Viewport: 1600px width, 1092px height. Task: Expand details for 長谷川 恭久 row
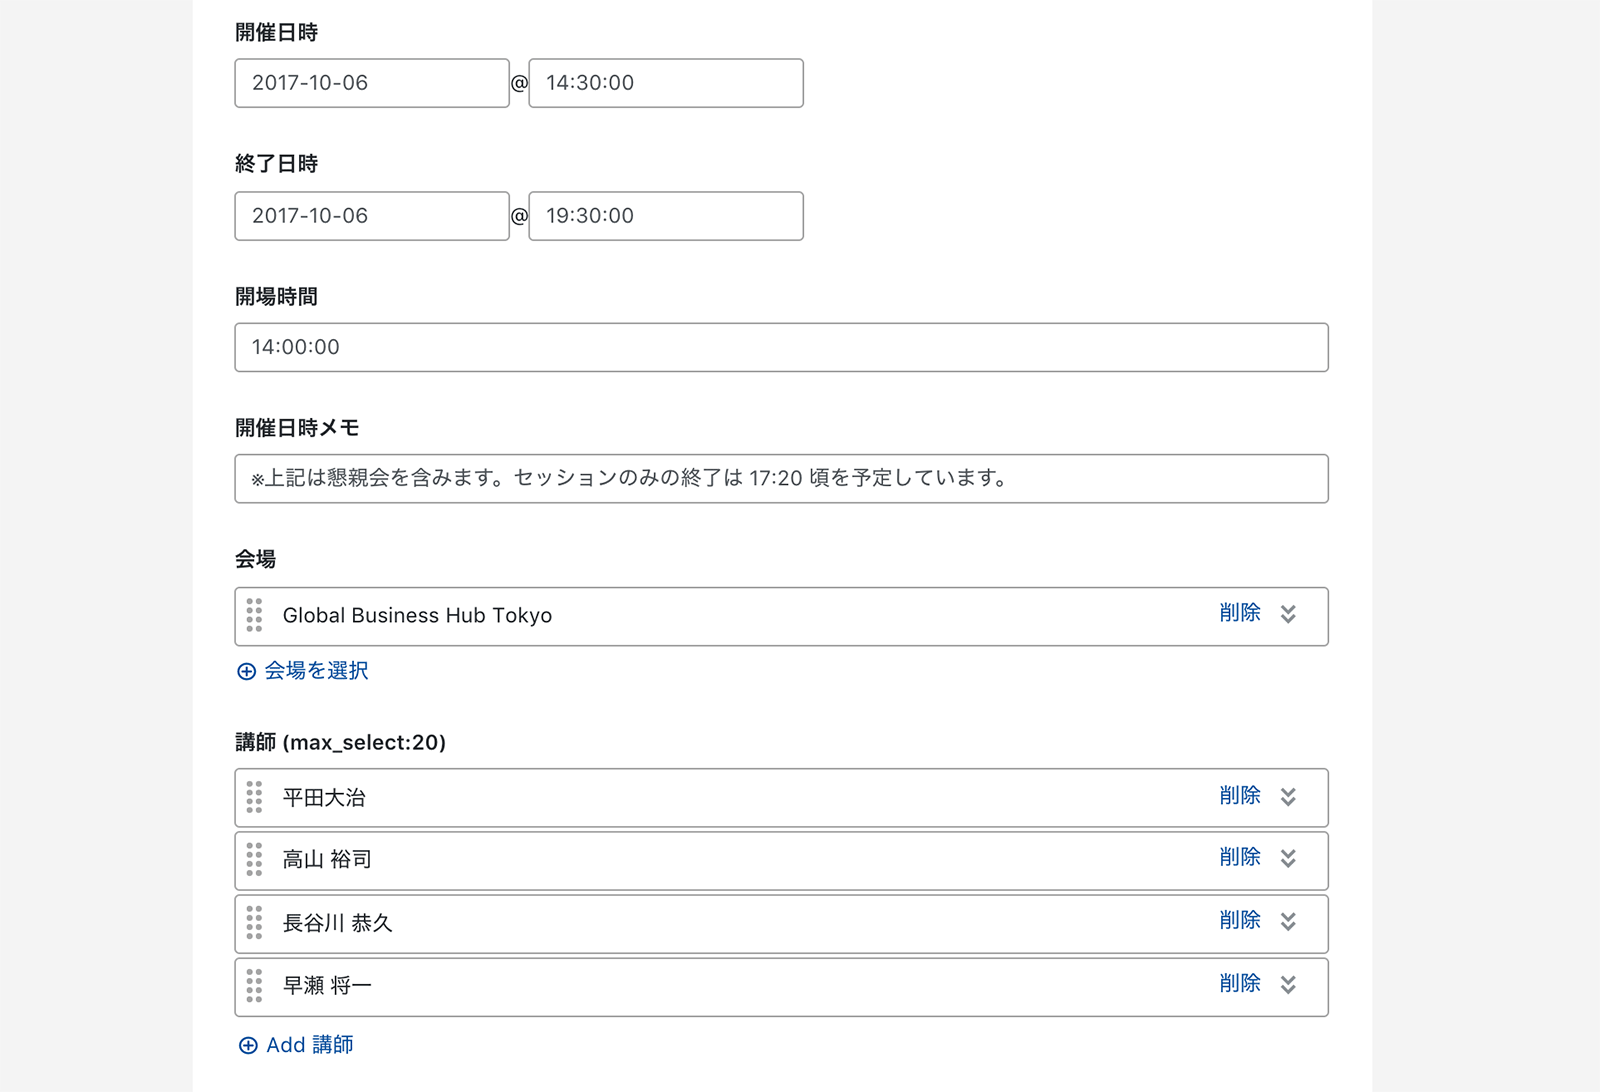[1288, 922]
